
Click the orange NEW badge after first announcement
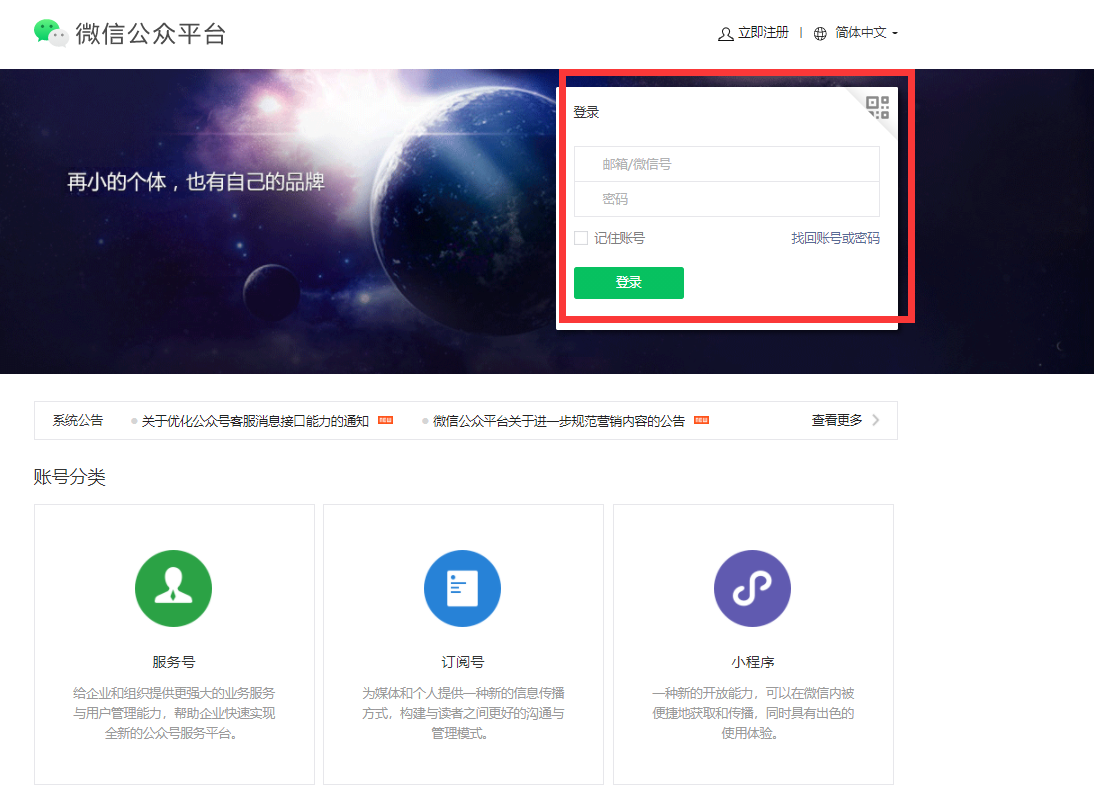click(x=385, y=421)
